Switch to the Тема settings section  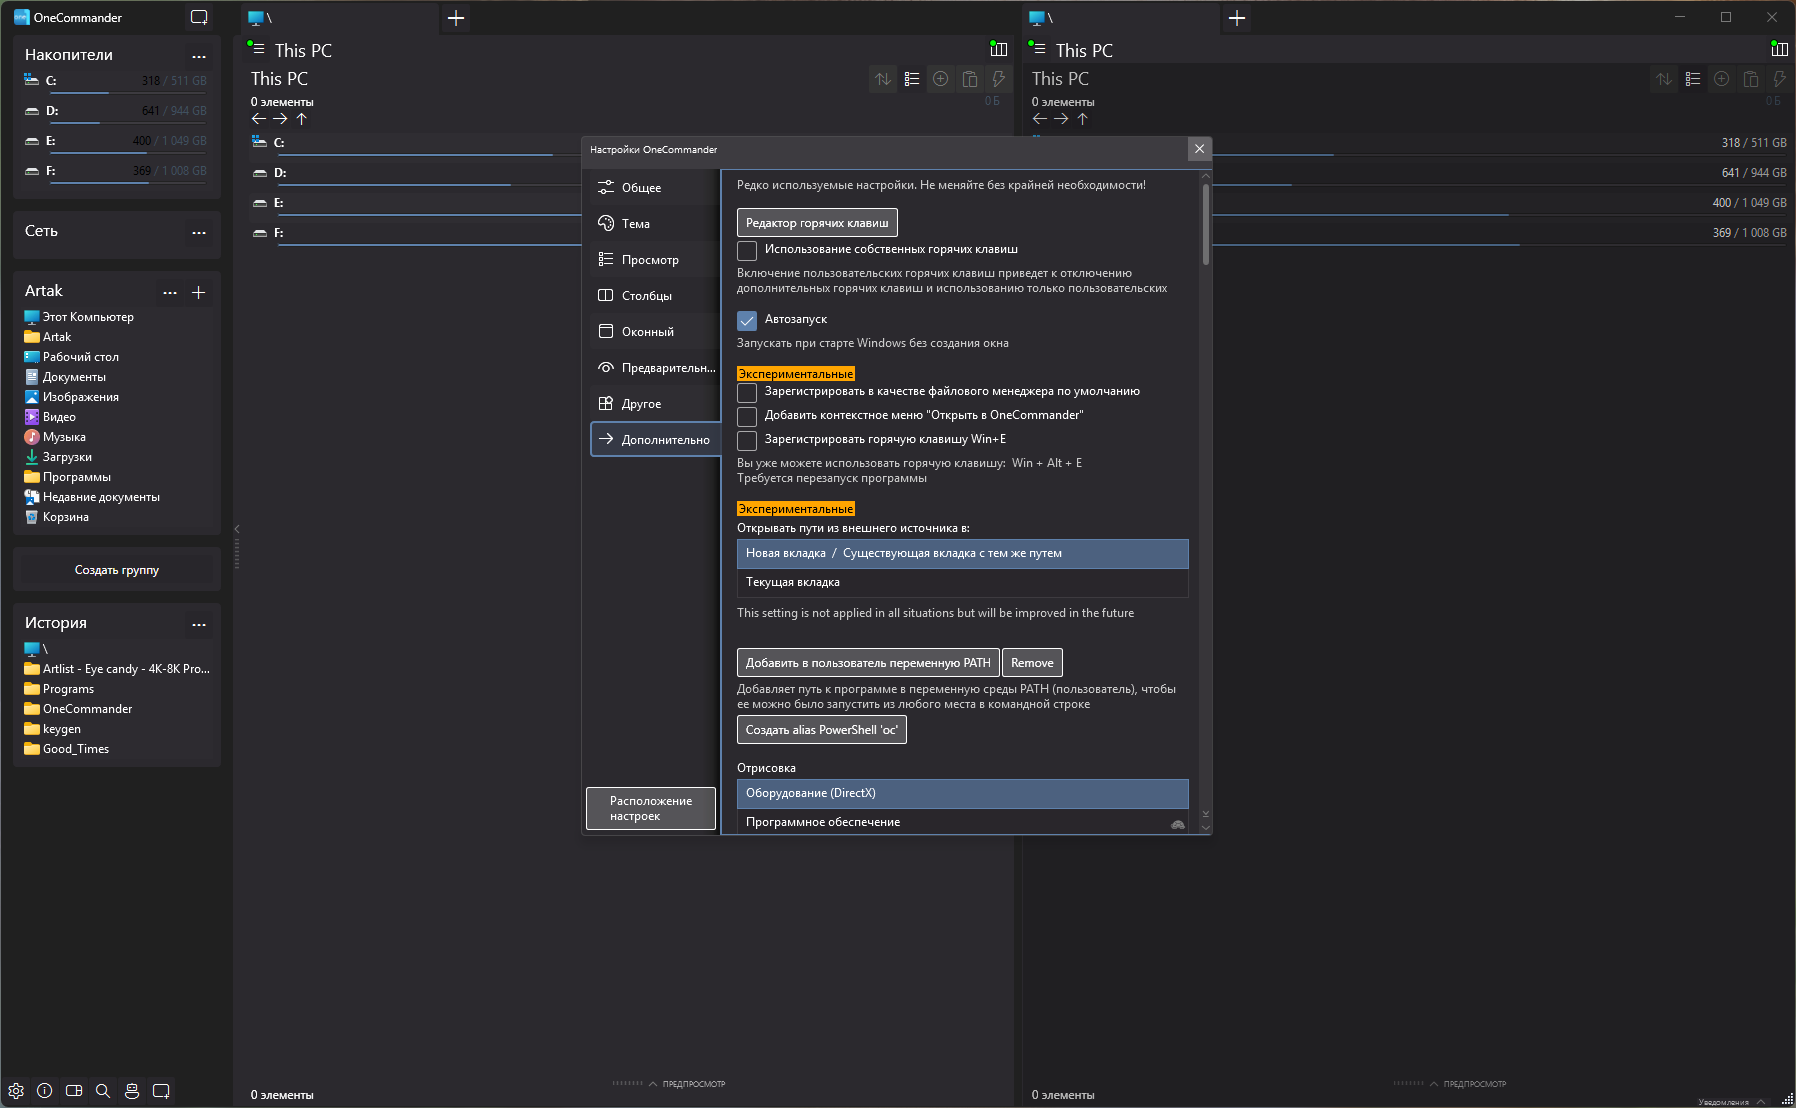636,224
